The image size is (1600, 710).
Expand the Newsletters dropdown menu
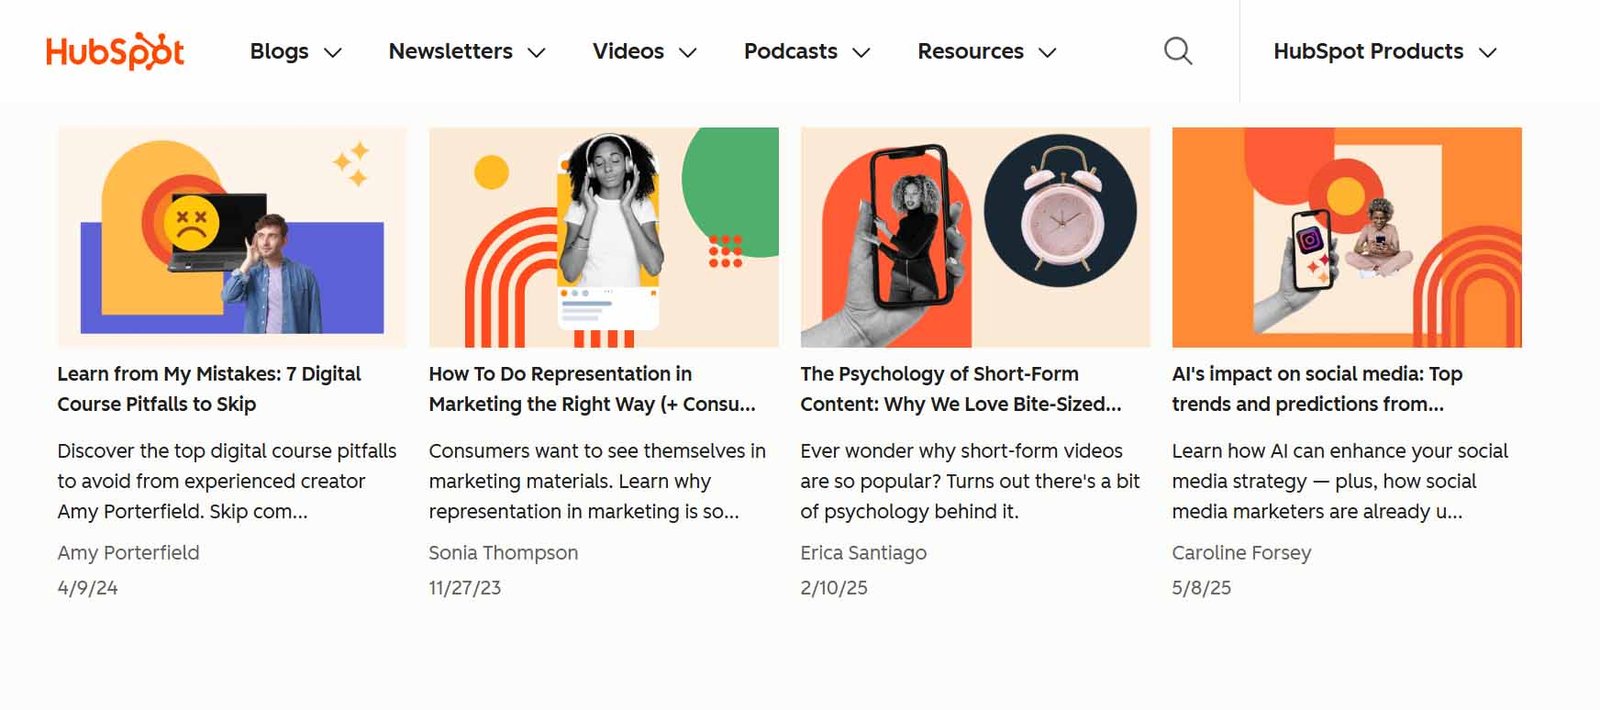466,51
